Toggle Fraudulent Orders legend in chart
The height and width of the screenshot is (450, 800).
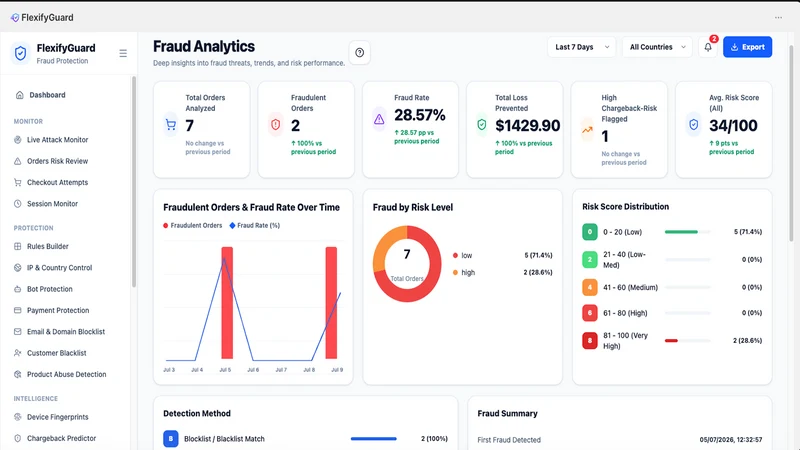192,226
